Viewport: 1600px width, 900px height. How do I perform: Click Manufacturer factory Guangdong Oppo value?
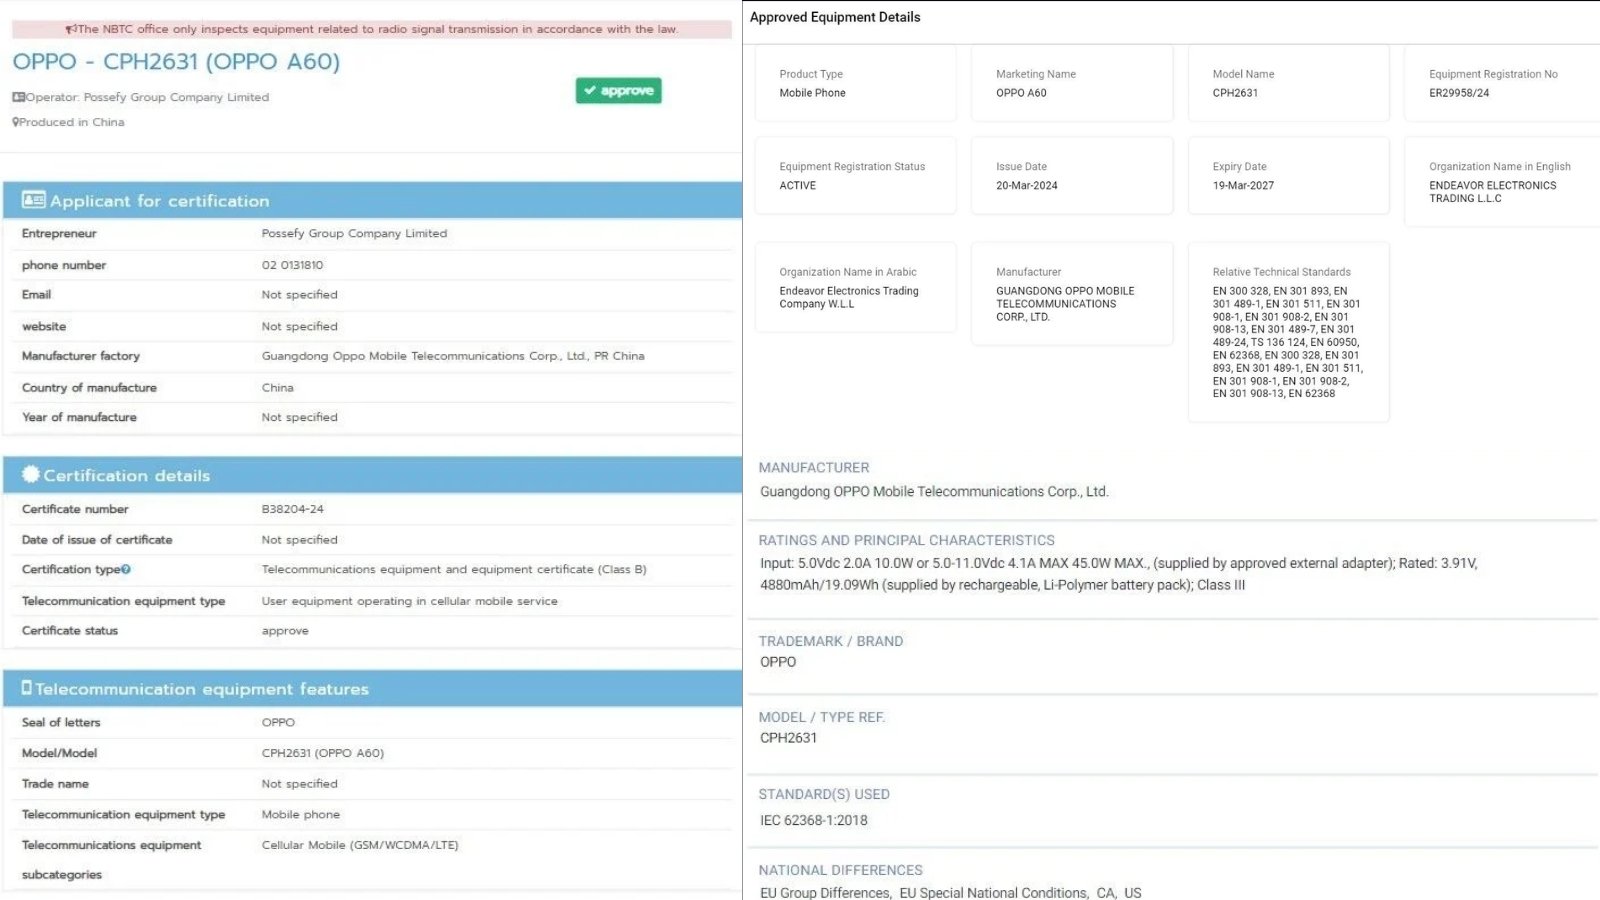click(453, 356)
